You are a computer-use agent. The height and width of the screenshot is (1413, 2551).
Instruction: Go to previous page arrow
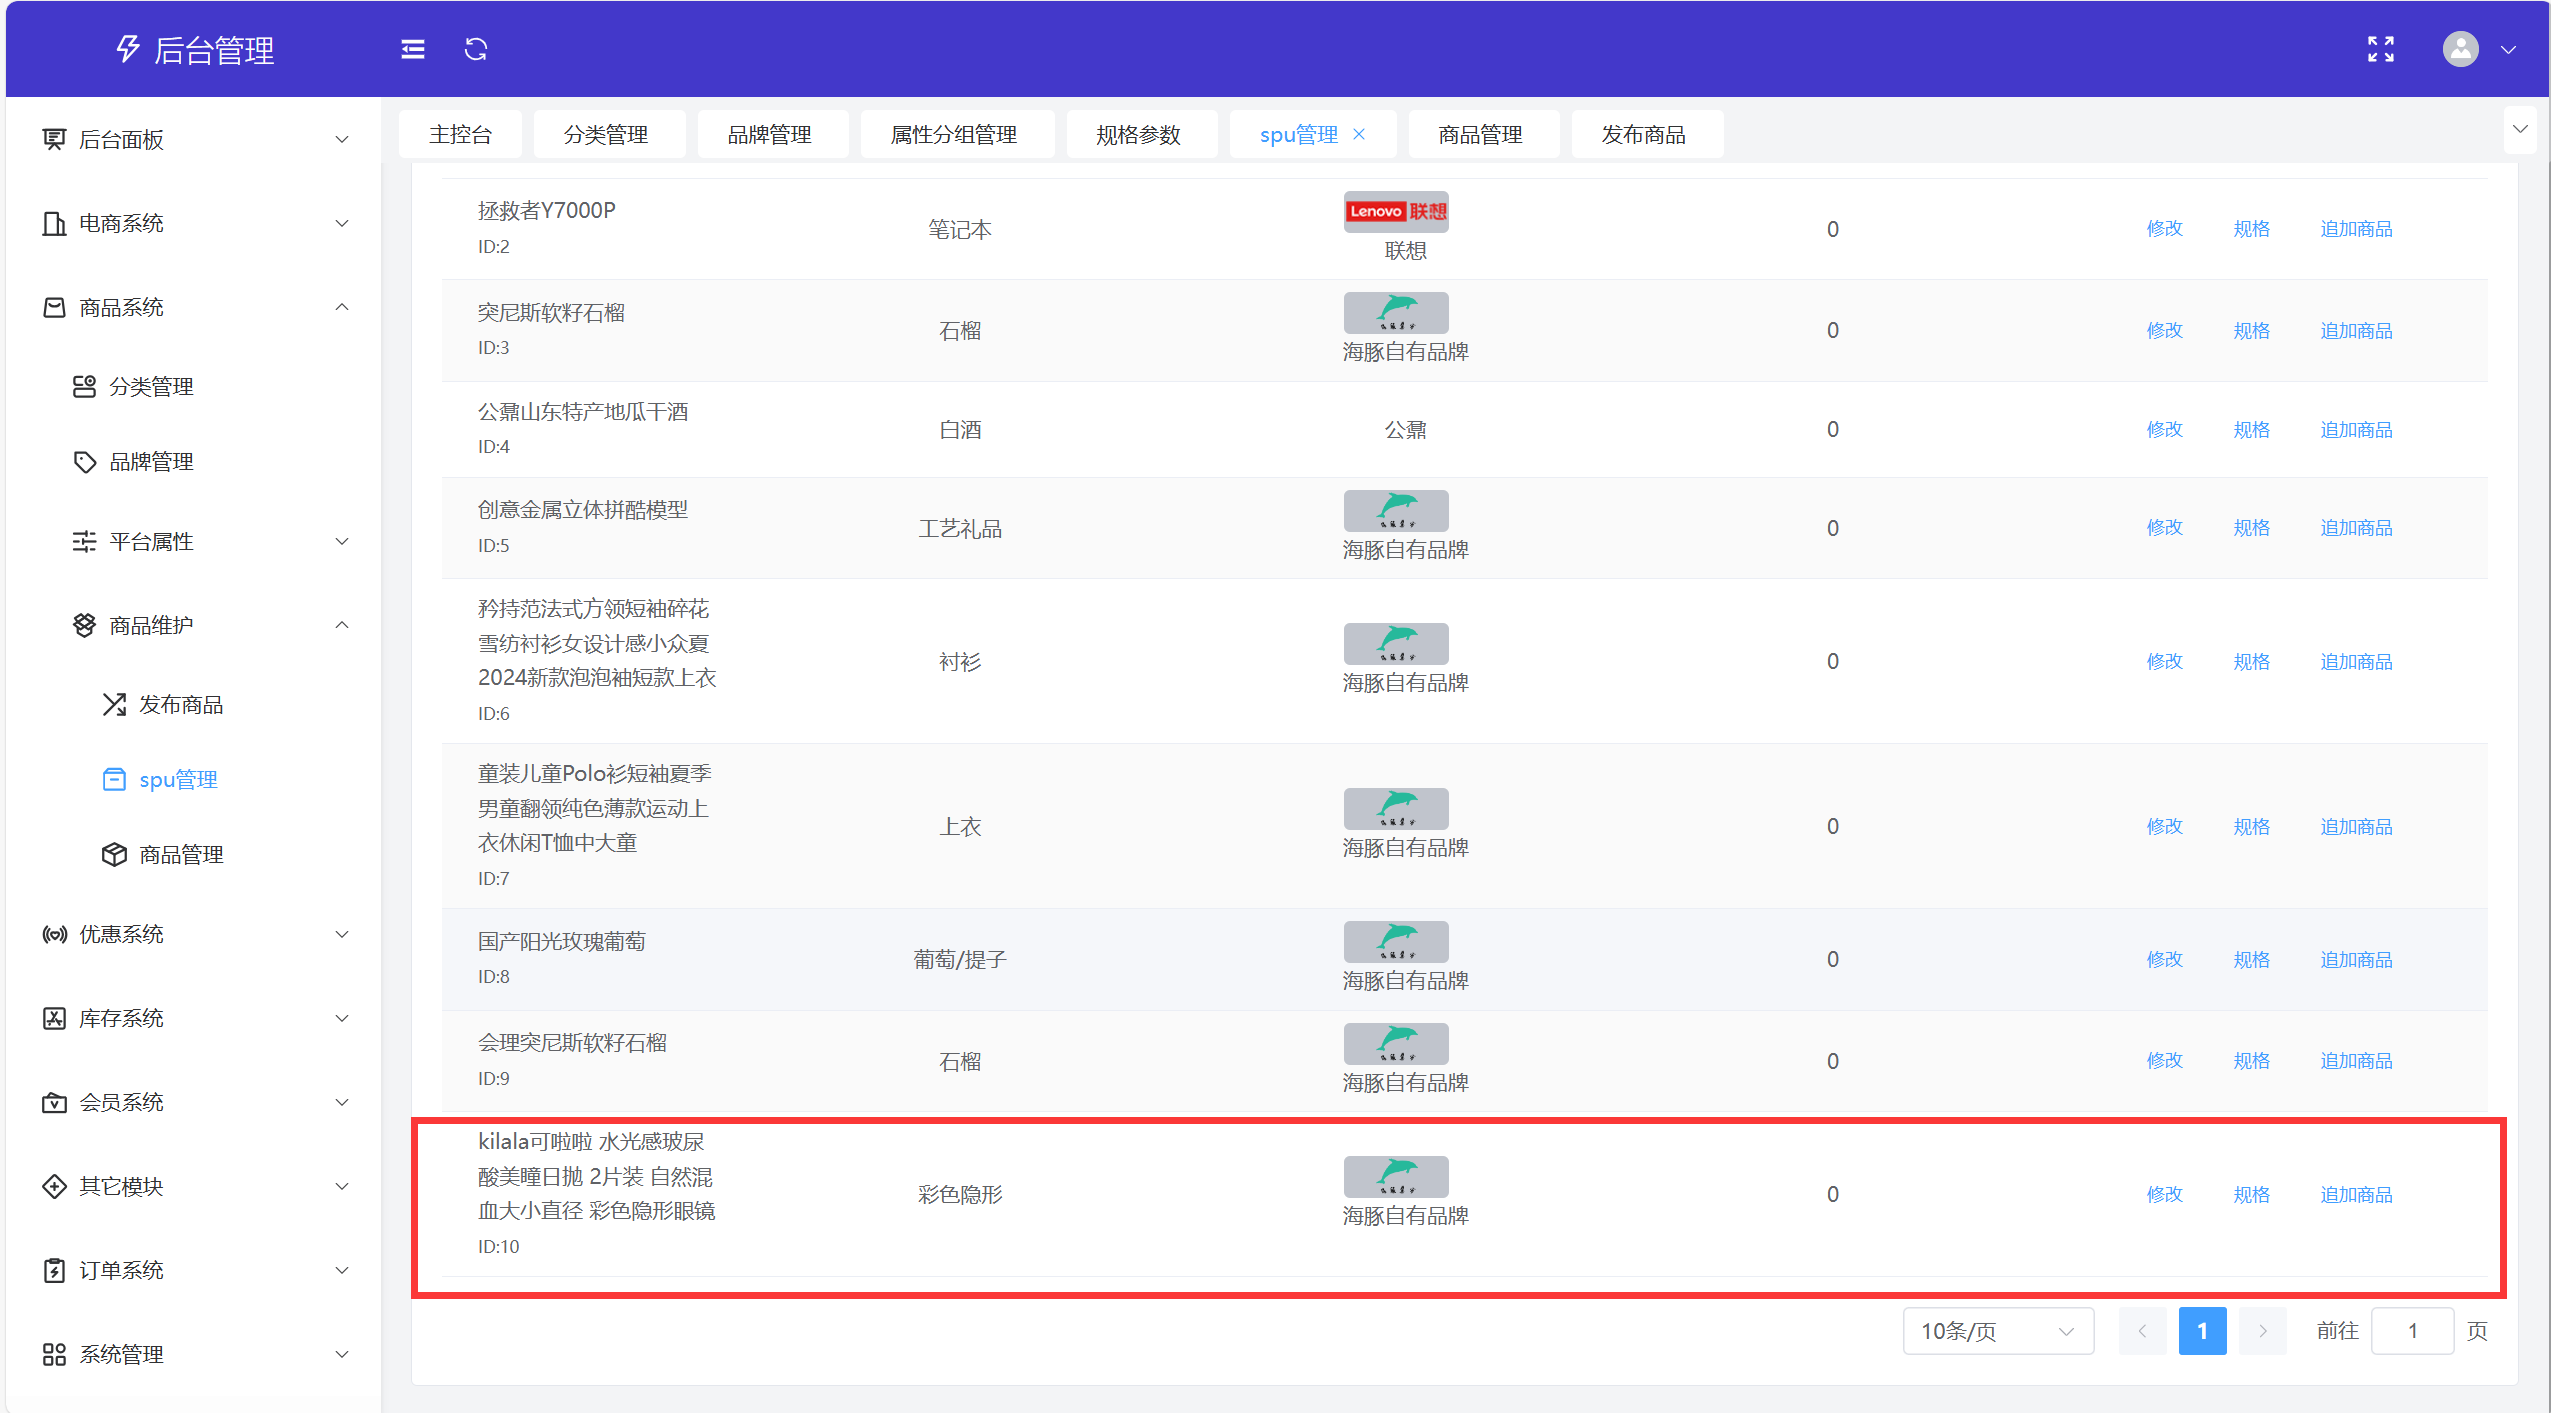point(2142,1331)
